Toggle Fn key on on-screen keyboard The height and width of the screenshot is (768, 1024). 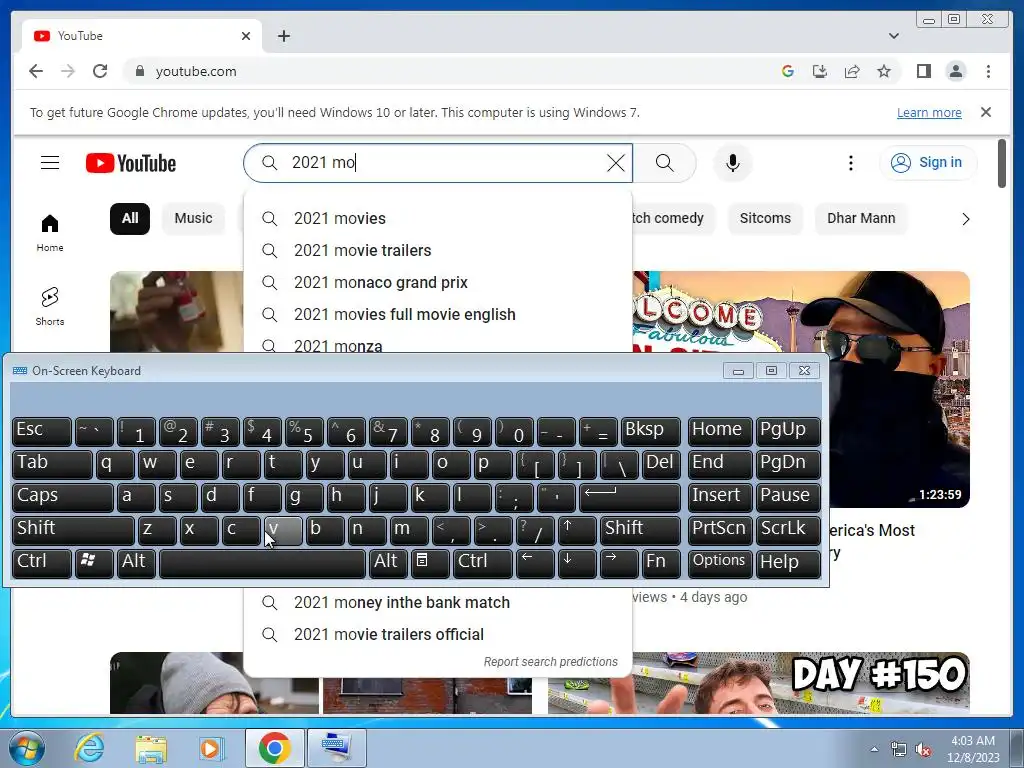tap(661, 562)
